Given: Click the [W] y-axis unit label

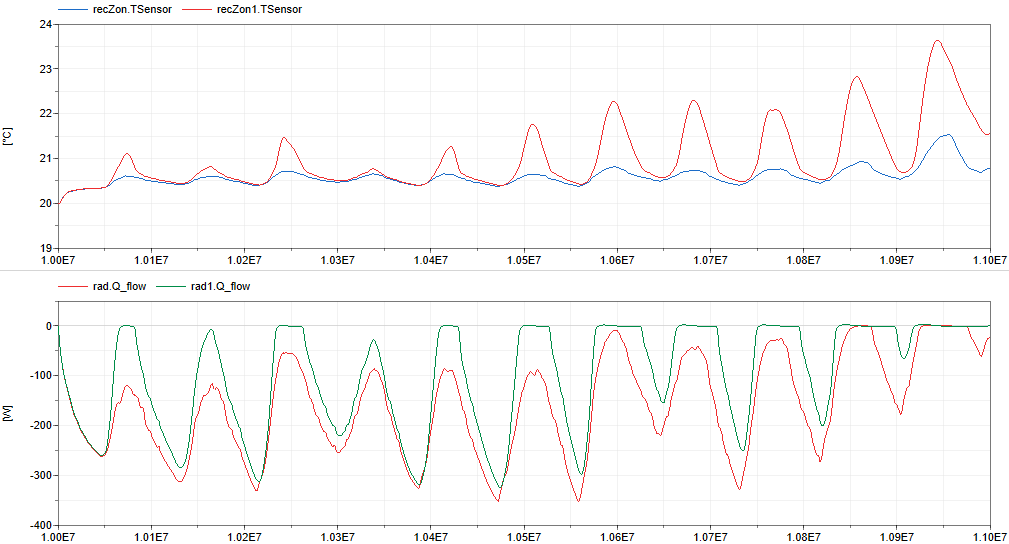Looking at the screenshot, I should pyautogui.click(x=9, y=412).
